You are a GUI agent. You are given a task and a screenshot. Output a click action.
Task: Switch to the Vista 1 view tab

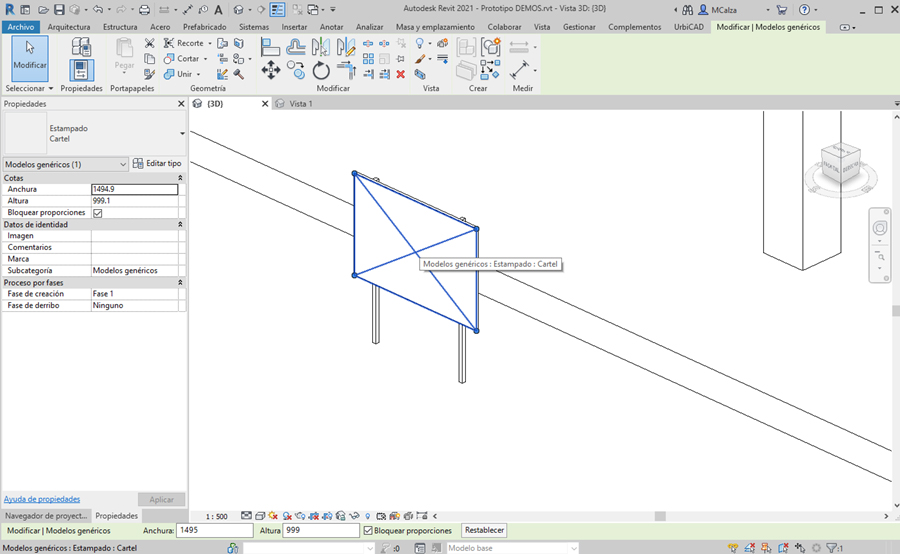tap(300, 104)
